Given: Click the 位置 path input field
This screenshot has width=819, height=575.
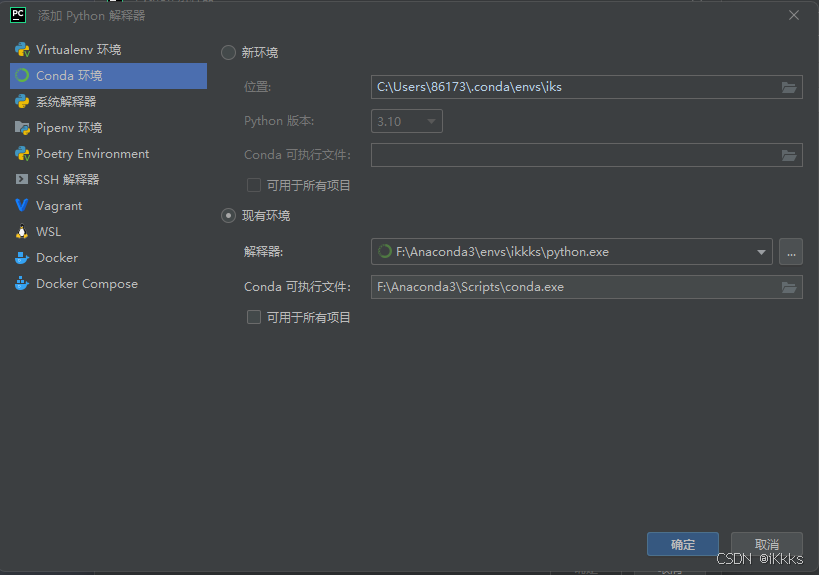Looking at the screenshot, I should pos(587,87).
